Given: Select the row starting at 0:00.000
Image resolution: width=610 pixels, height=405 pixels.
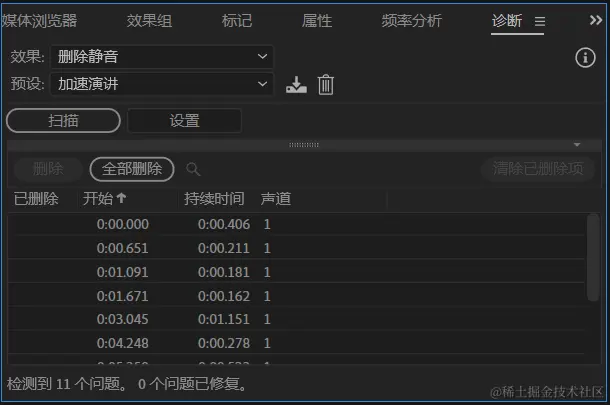Looking at the screenshot, I should point(296,224).
